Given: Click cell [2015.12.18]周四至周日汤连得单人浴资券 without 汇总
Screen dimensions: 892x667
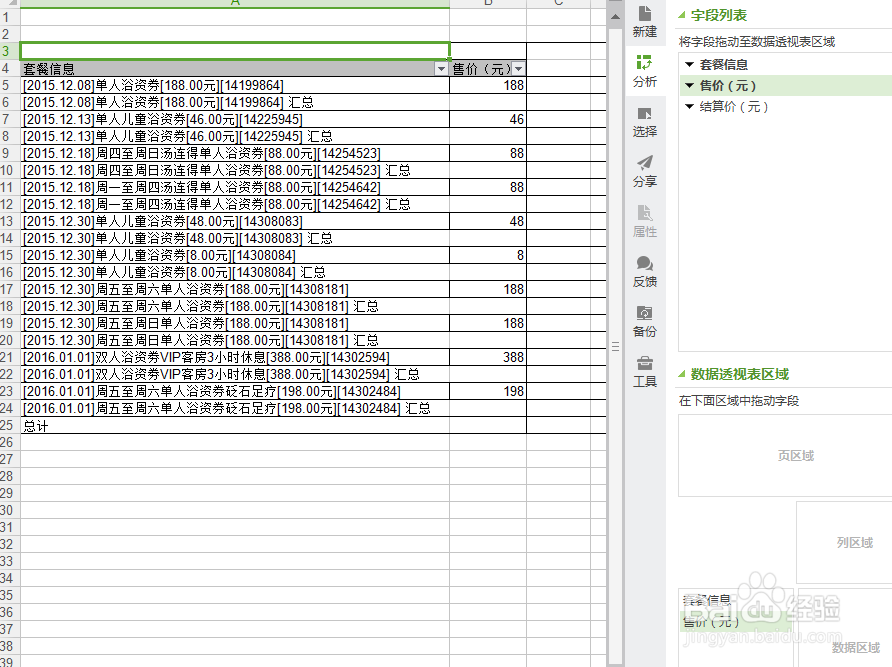Looking at the screenshot, I should click(235, 154).
